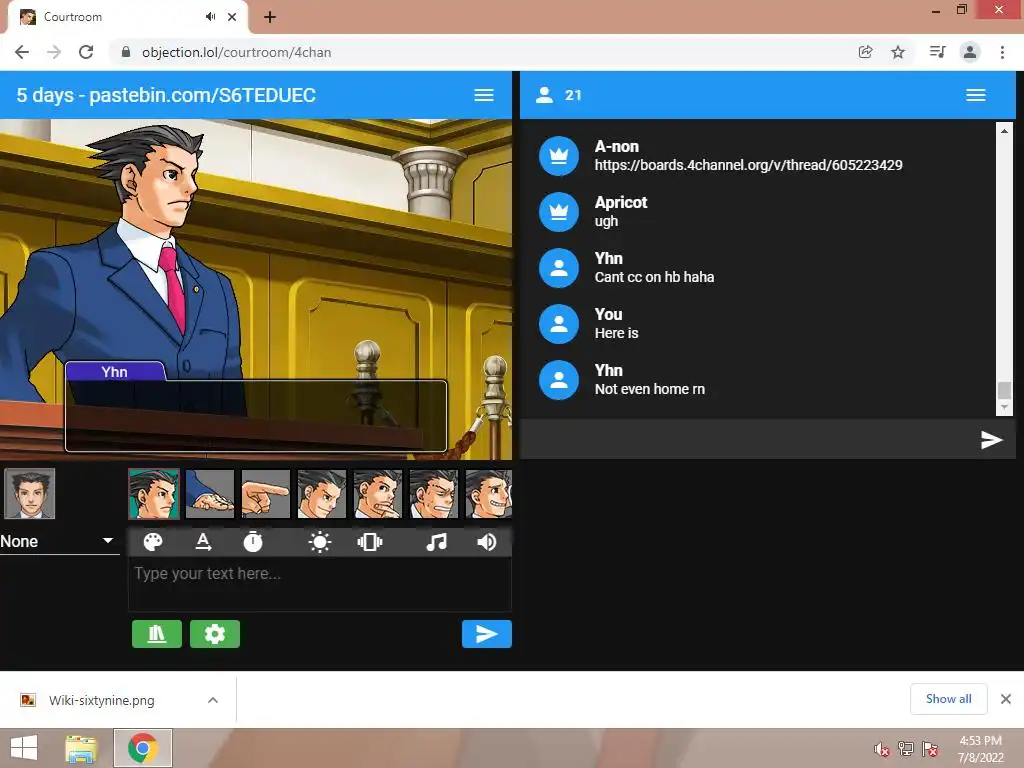Click Apricot's crown avatar
1024x768 pixels.
[559, 212]
